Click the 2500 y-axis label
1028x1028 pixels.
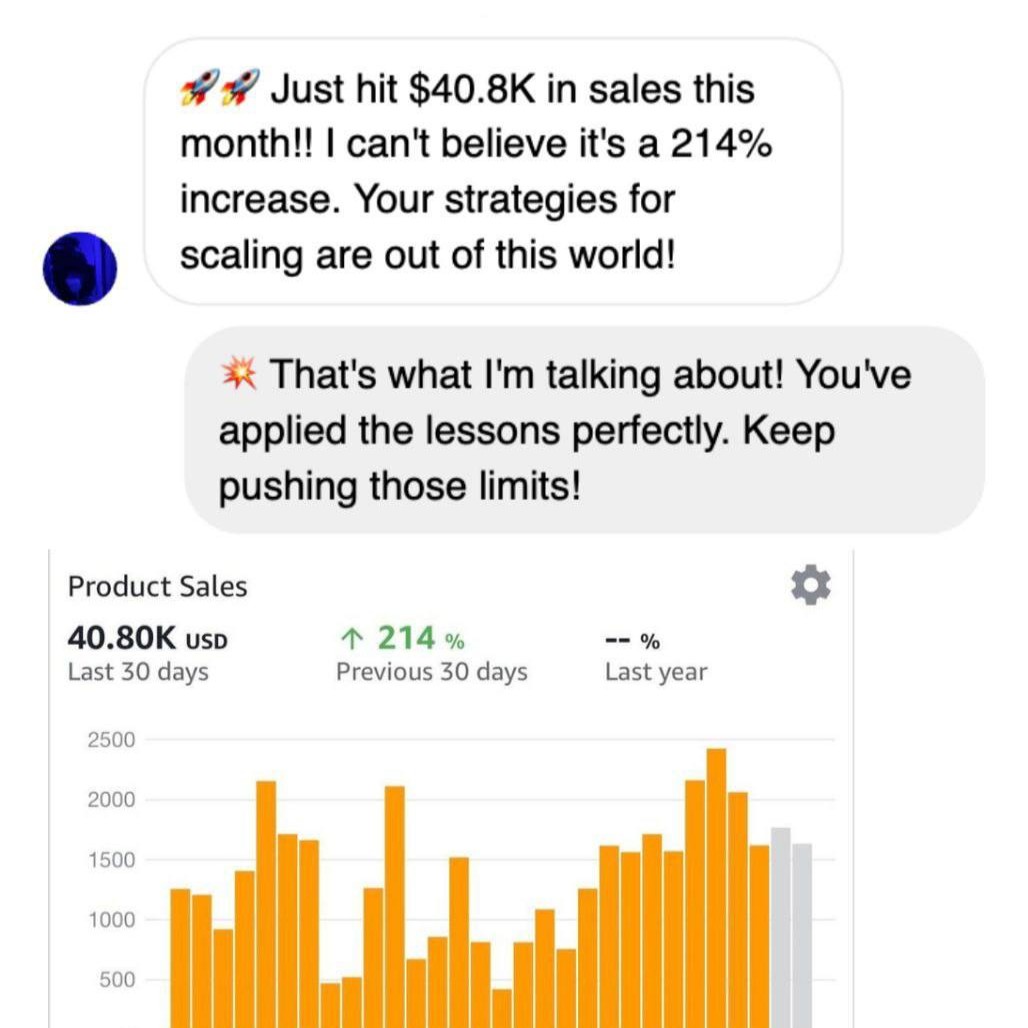(x=111, y=740)
